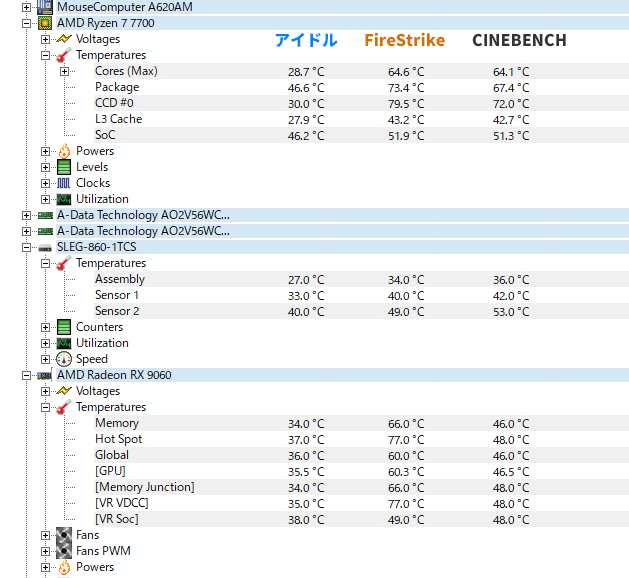Expand the Clocks node

pos(46,183)
